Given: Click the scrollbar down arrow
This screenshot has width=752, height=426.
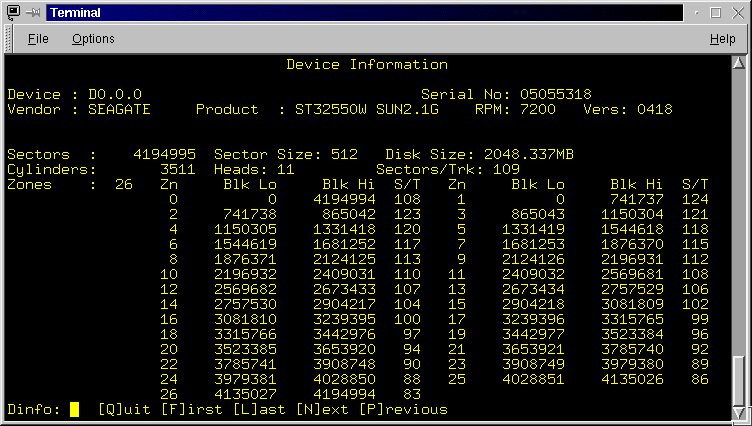Looking at the screenshot, I should (x=739, y=411).
